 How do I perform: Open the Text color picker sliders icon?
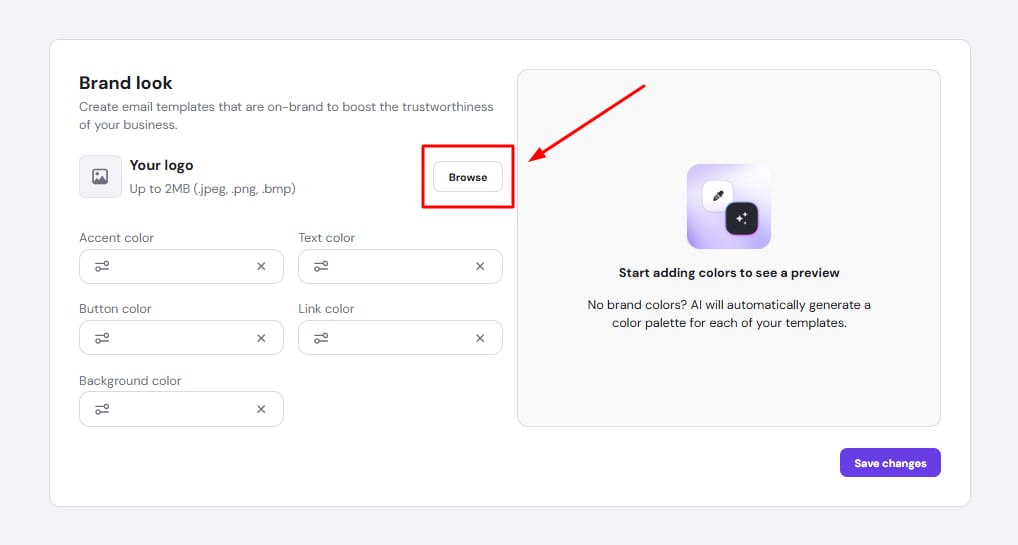321,267
